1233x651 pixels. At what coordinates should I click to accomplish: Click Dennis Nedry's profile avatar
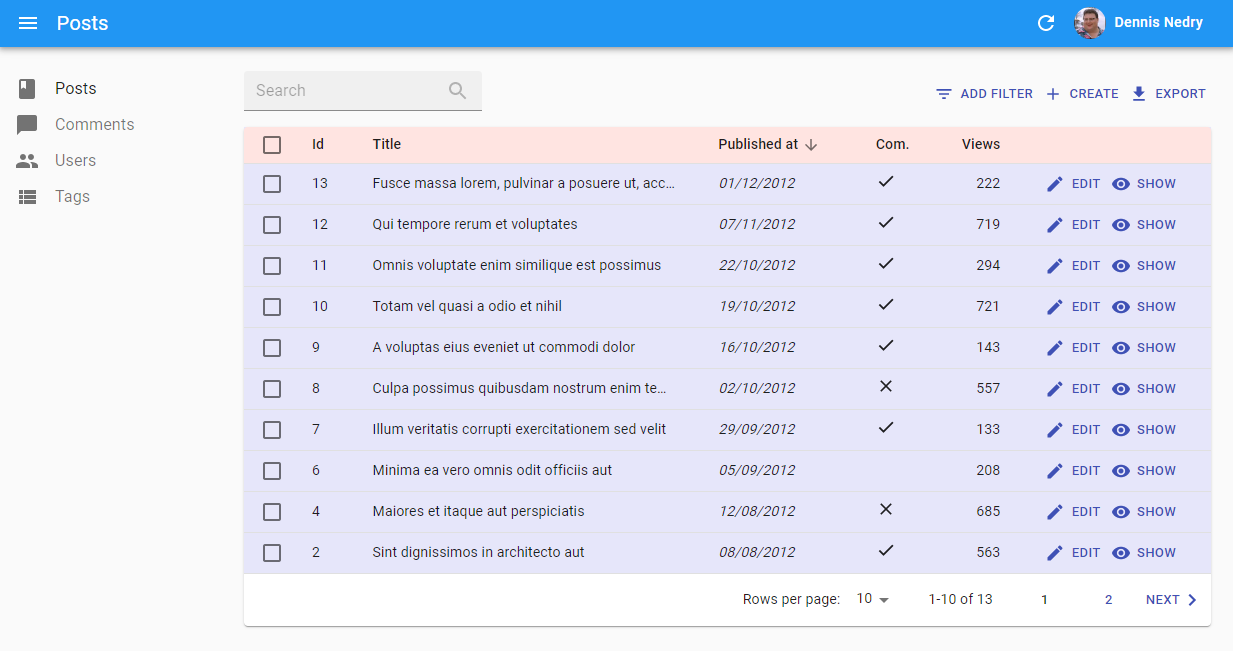[1089, 23]
